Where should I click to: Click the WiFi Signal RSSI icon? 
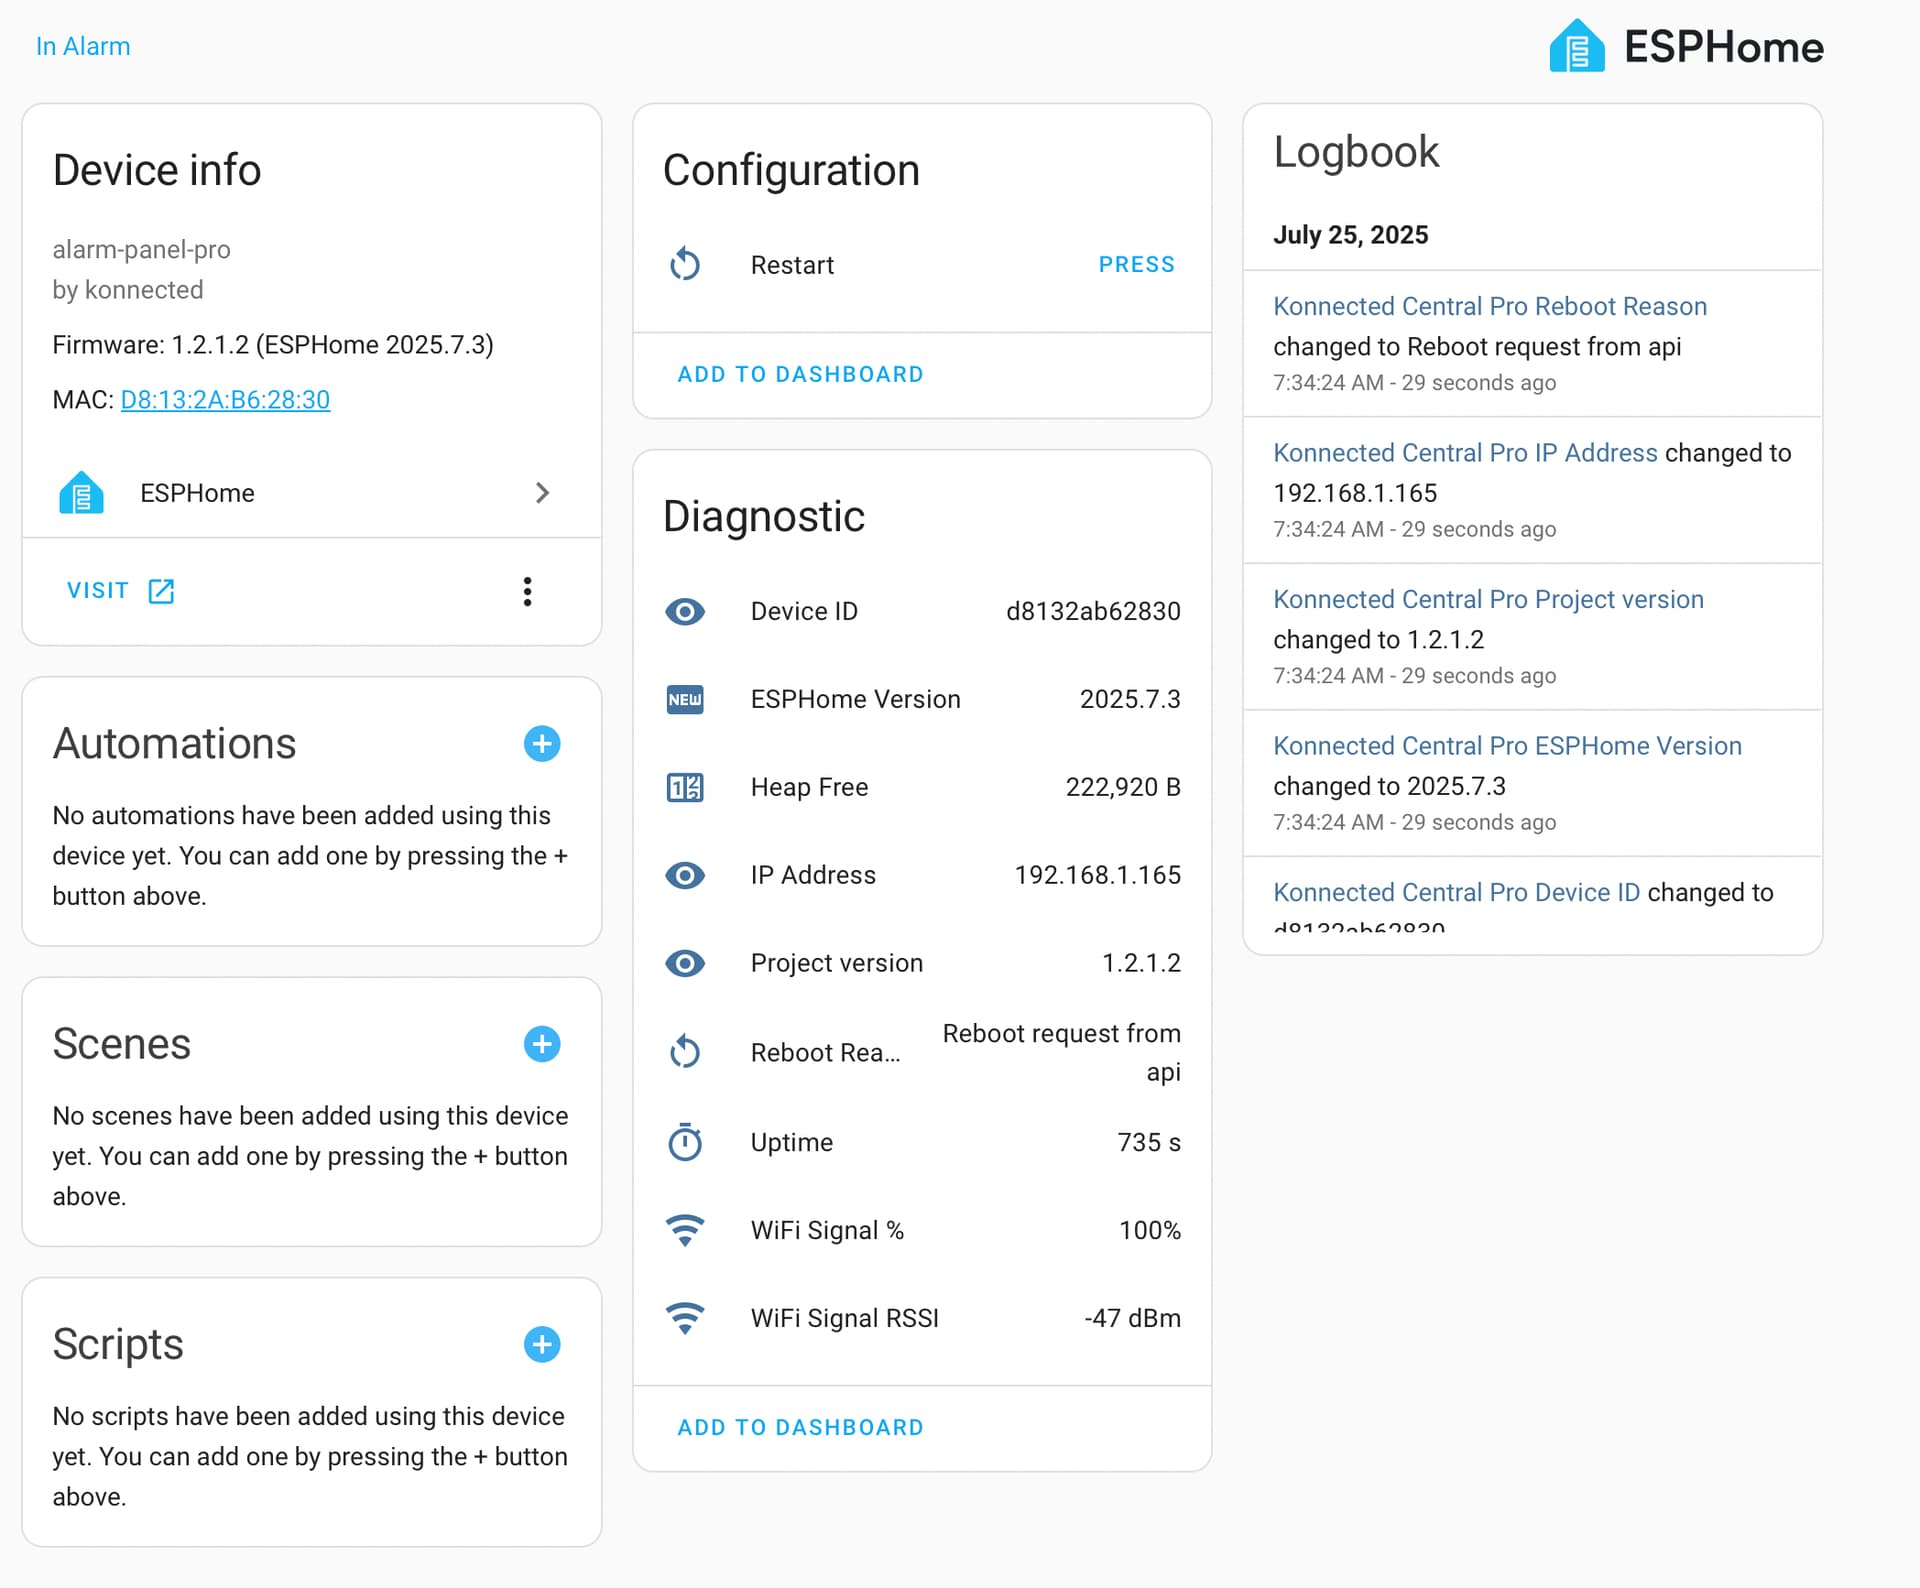pyautogui.click(x=685, y=1318)
